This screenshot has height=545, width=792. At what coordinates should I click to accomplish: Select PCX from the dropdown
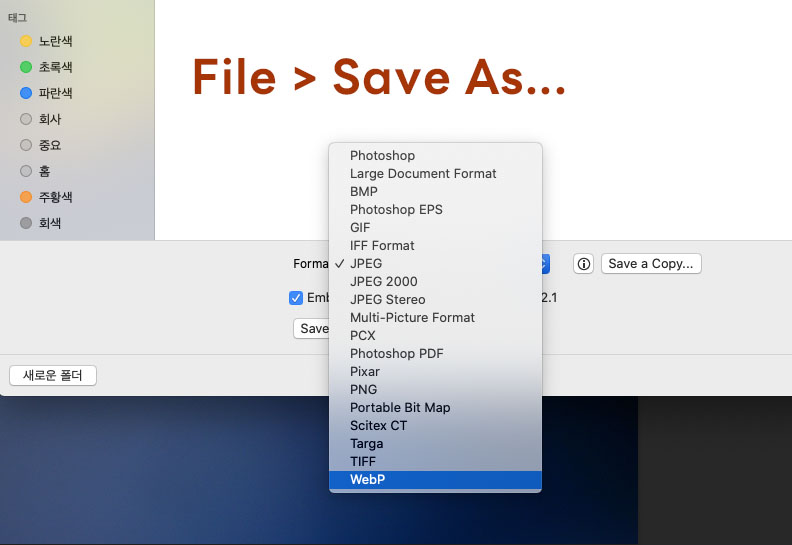click(435, 336)
